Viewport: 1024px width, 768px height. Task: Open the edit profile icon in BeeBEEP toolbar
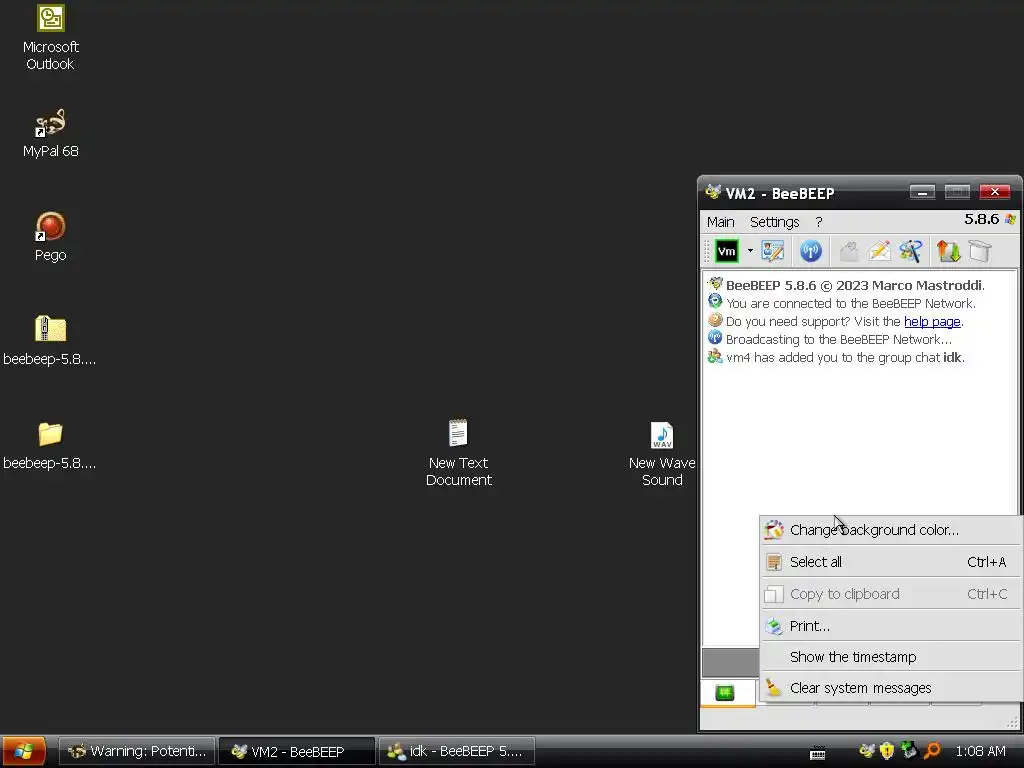[773, 251]
